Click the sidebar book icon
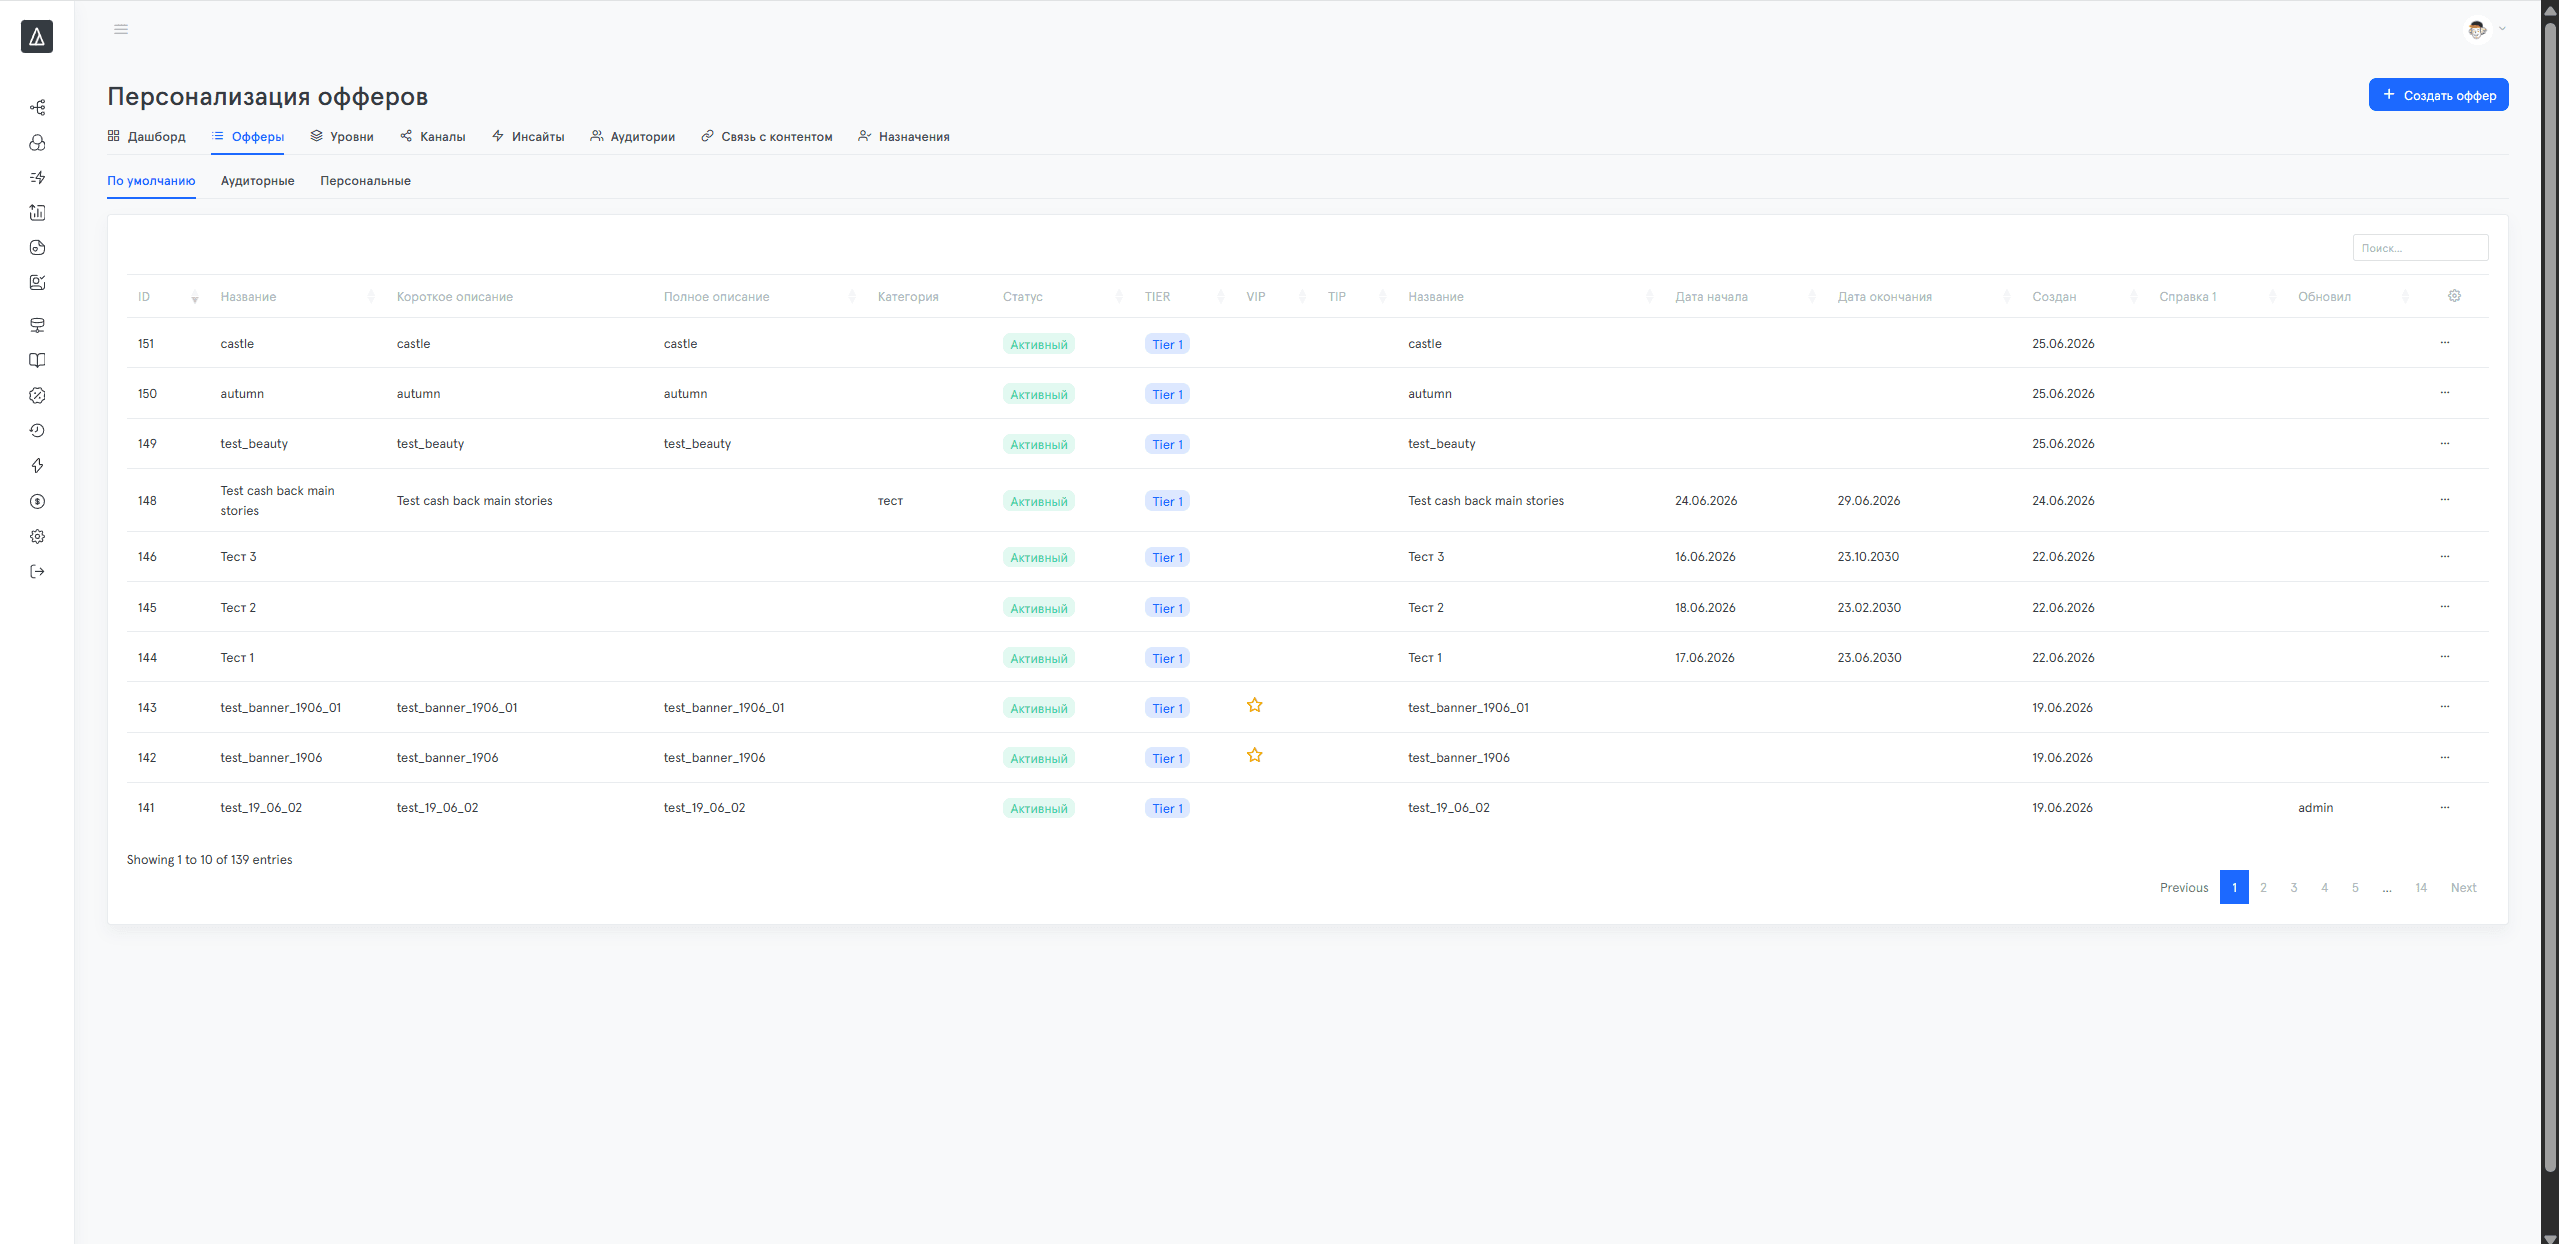The width and height of the screenshot is (2559, 1244). (37, 360)
